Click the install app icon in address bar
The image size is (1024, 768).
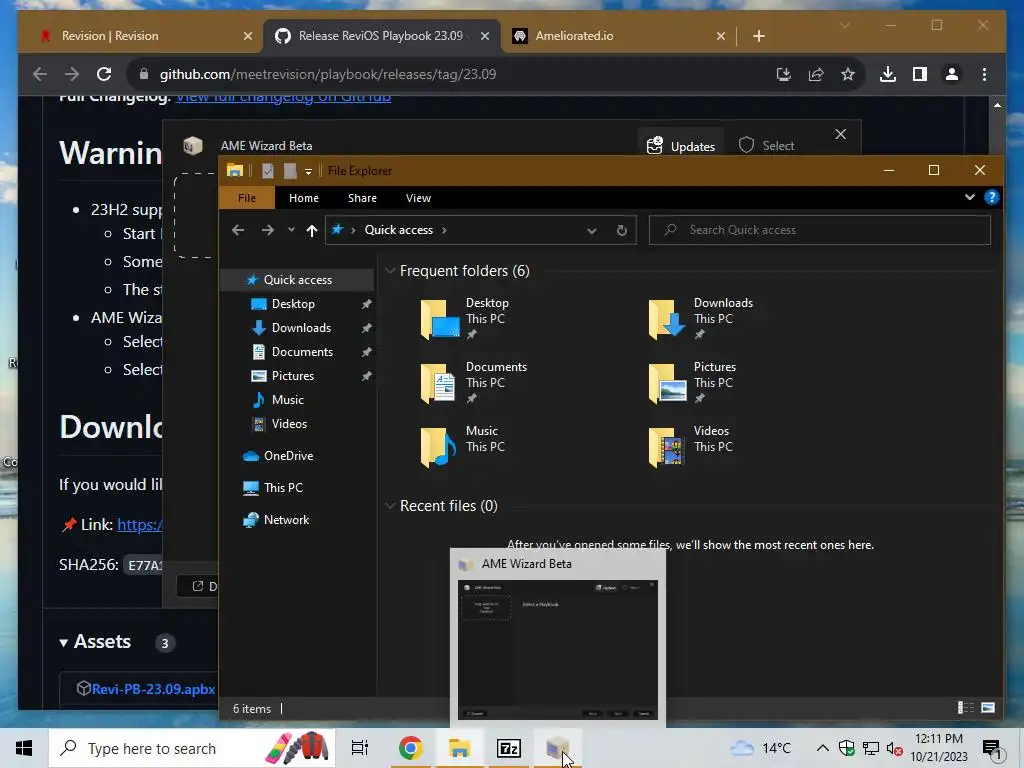784,74
